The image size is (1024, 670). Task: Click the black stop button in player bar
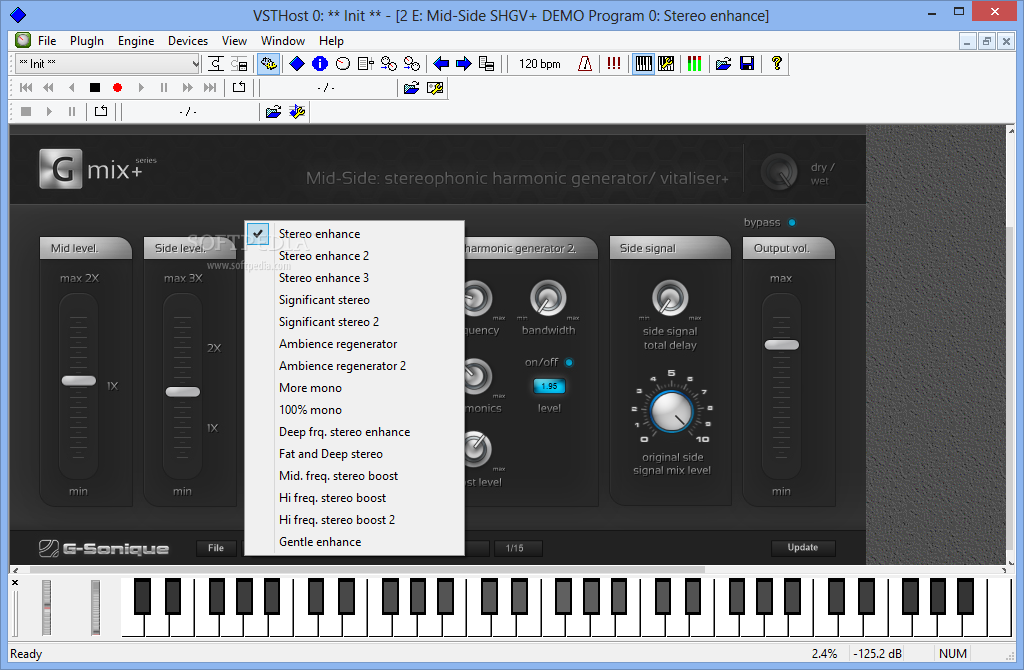[x=95, y=88]
